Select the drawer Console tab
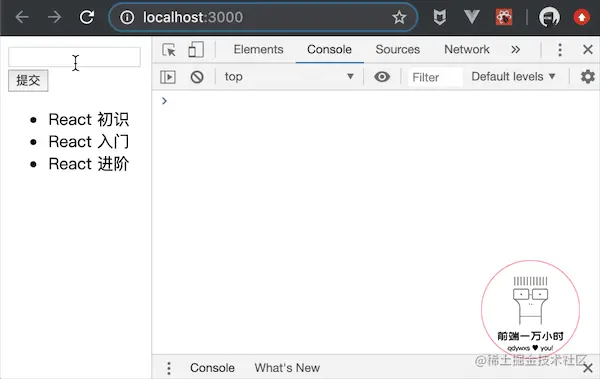The height and width of the screenshot is (379, 600). point(212,368)
